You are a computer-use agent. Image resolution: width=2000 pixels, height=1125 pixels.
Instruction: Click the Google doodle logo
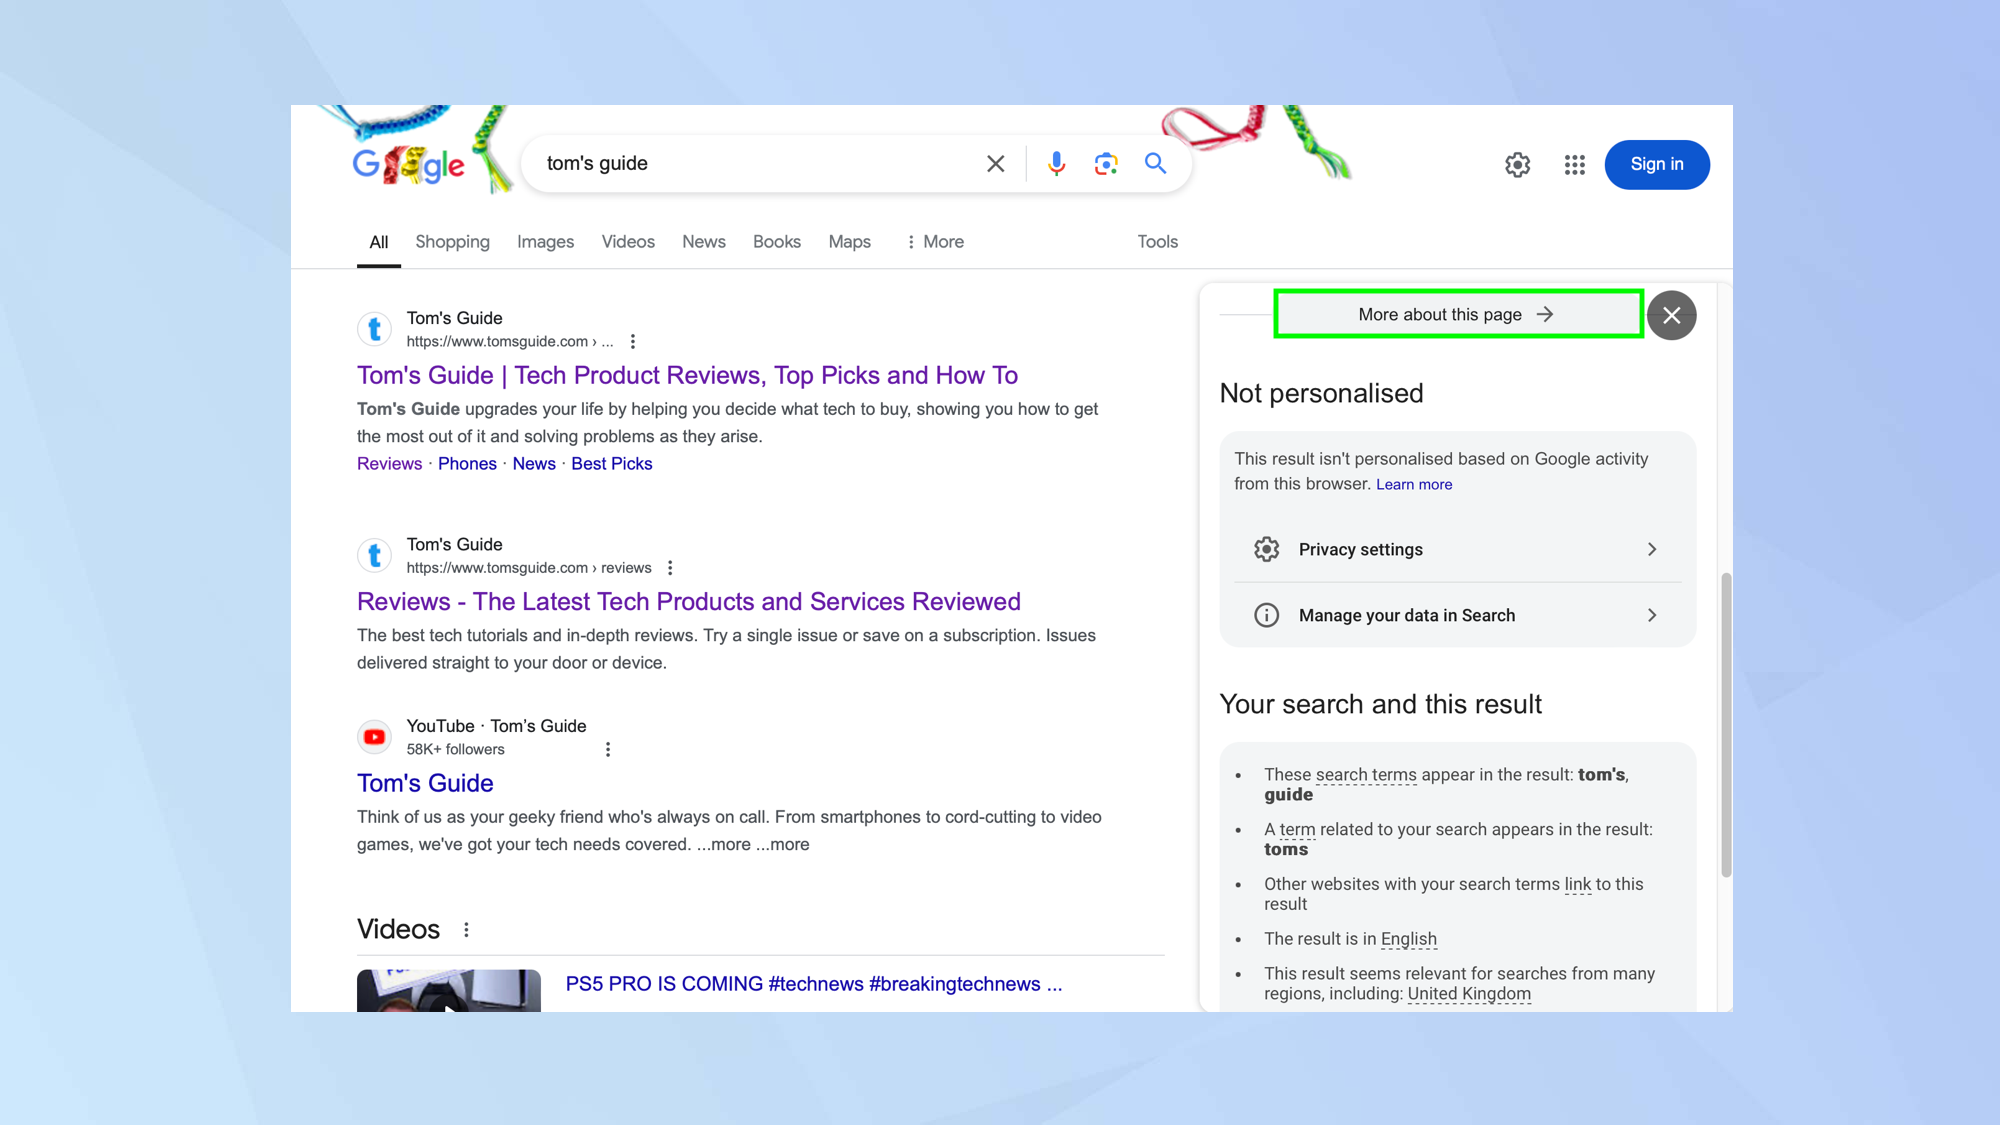click(409, 165)
